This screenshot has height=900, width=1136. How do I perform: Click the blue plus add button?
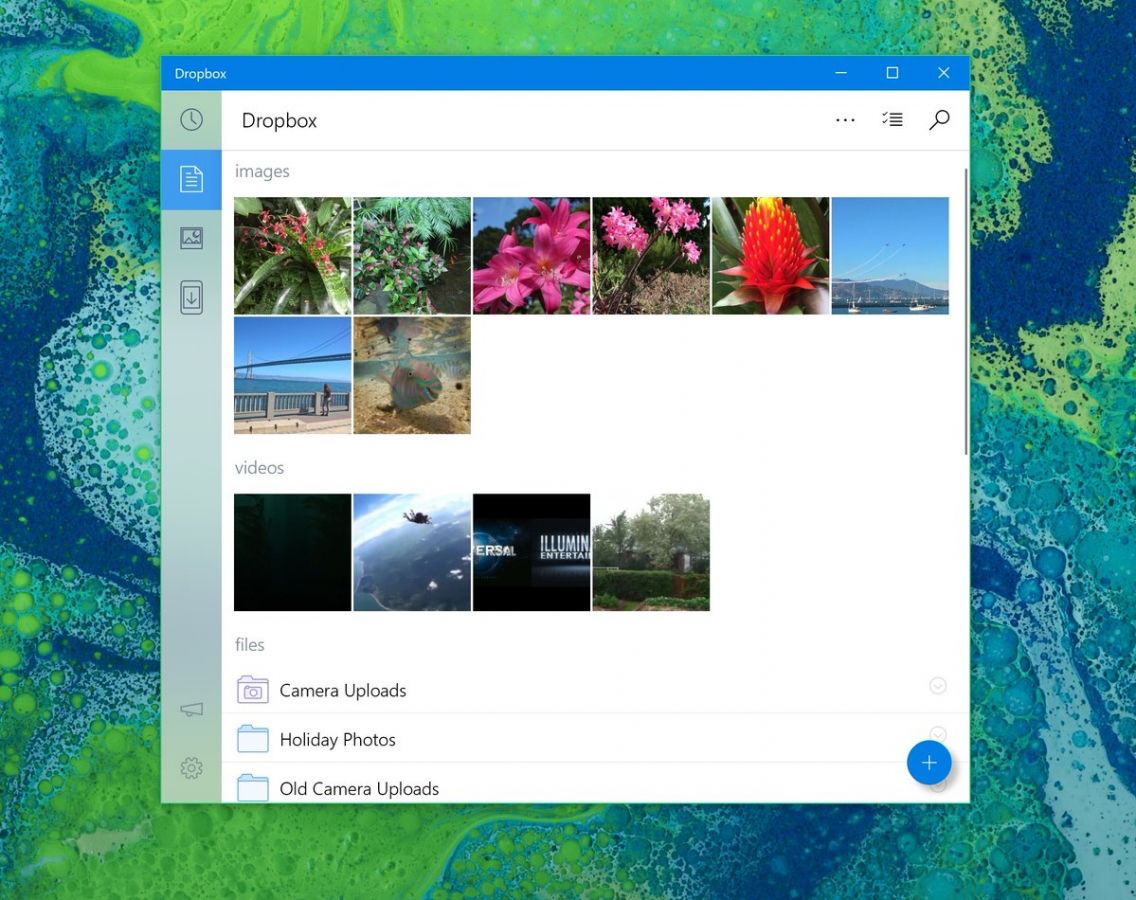click(x=929, y=762)
